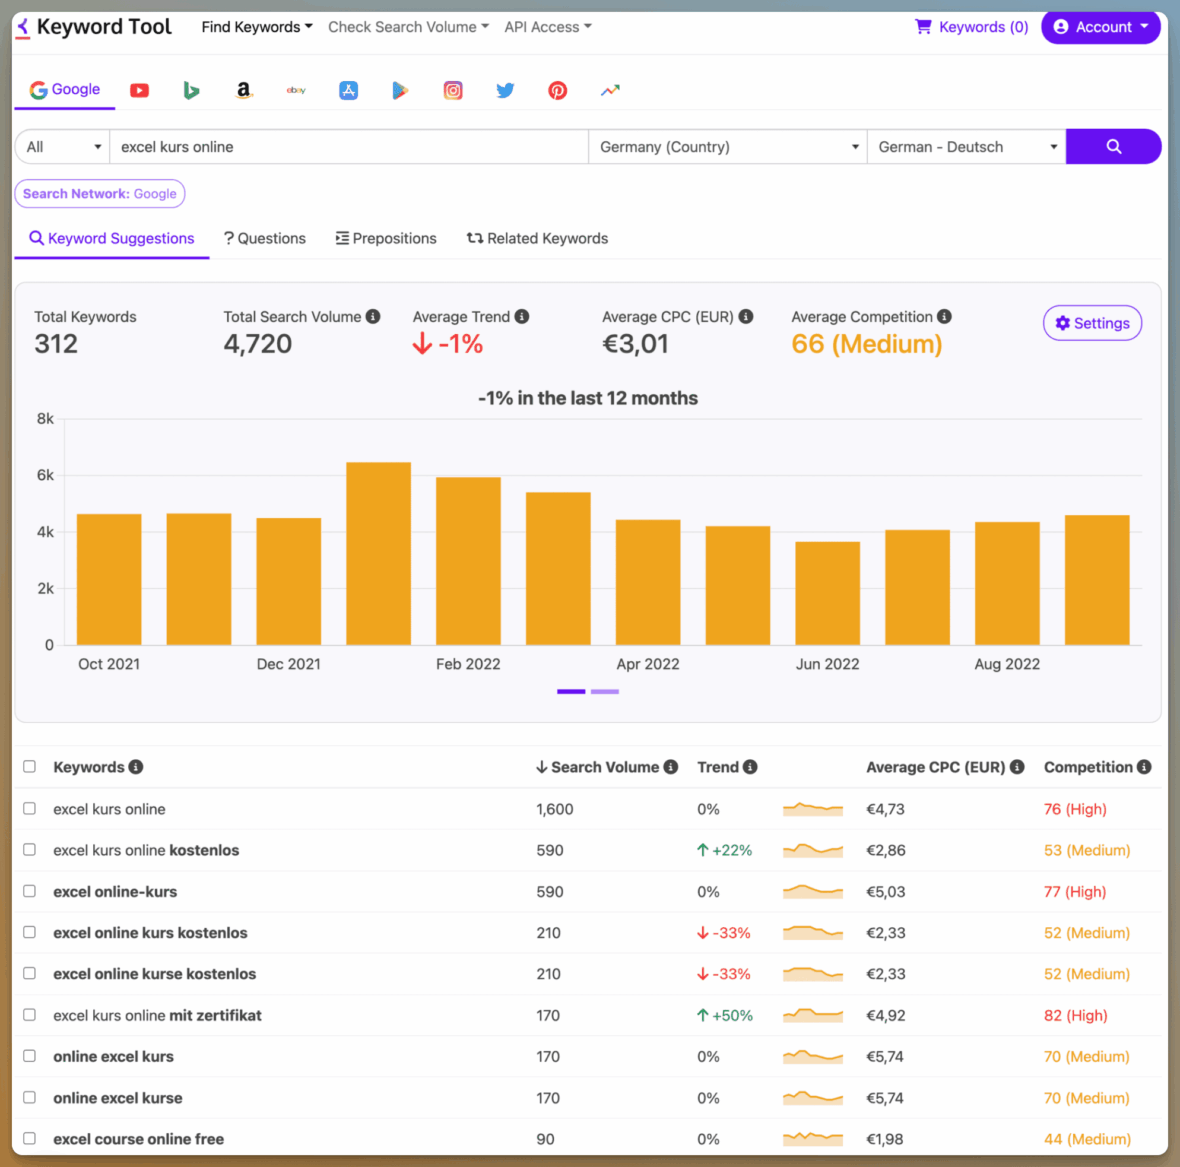Select the Bing platform icon
This screenshot has width=1180, height=1167.
[191, 90]
